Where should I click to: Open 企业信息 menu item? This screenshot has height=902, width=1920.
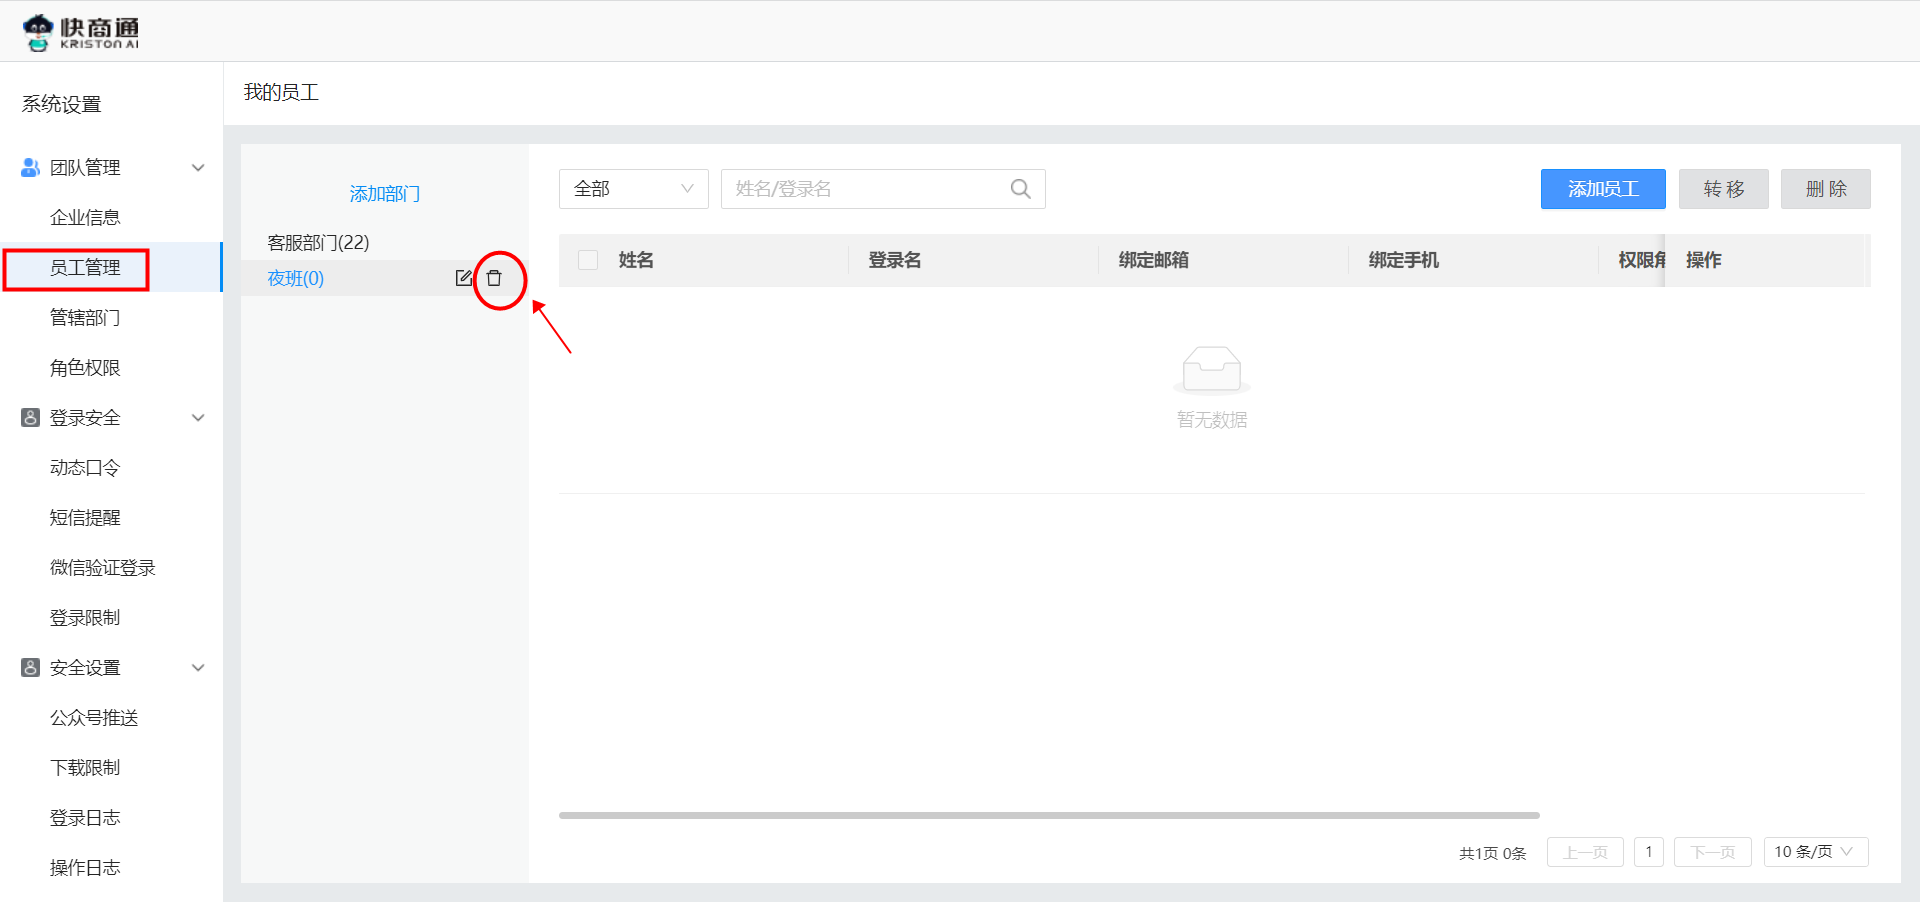(85, 218)
